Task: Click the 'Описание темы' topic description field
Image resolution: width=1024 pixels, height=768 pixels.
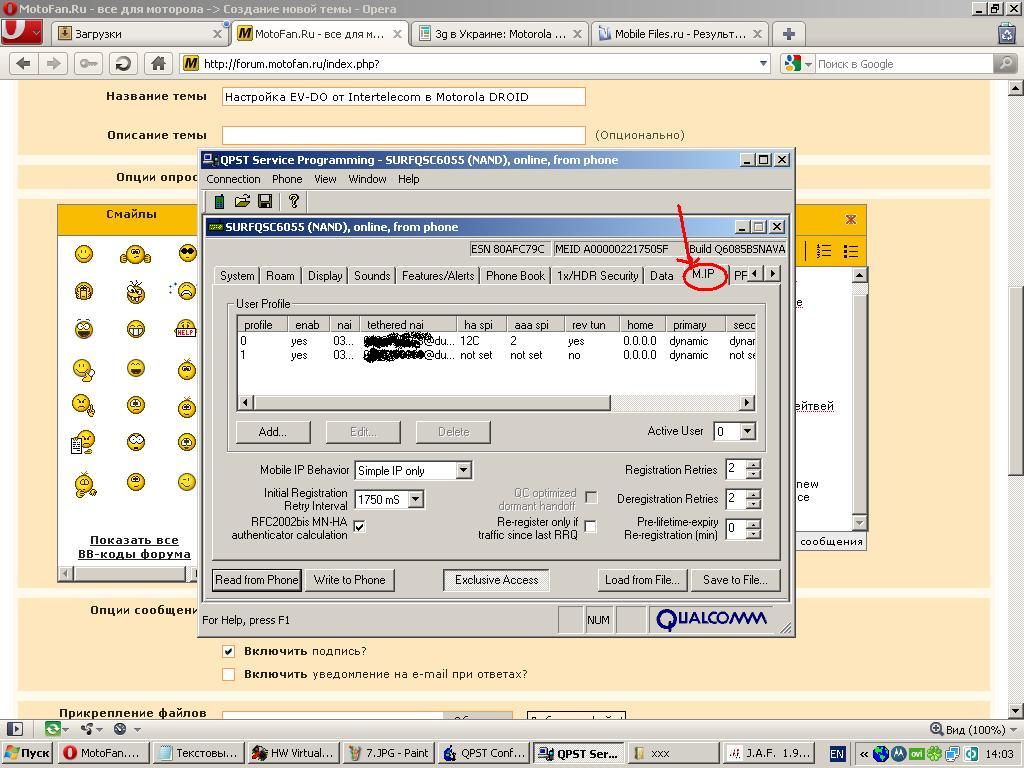Action: (x=404, y=135)
